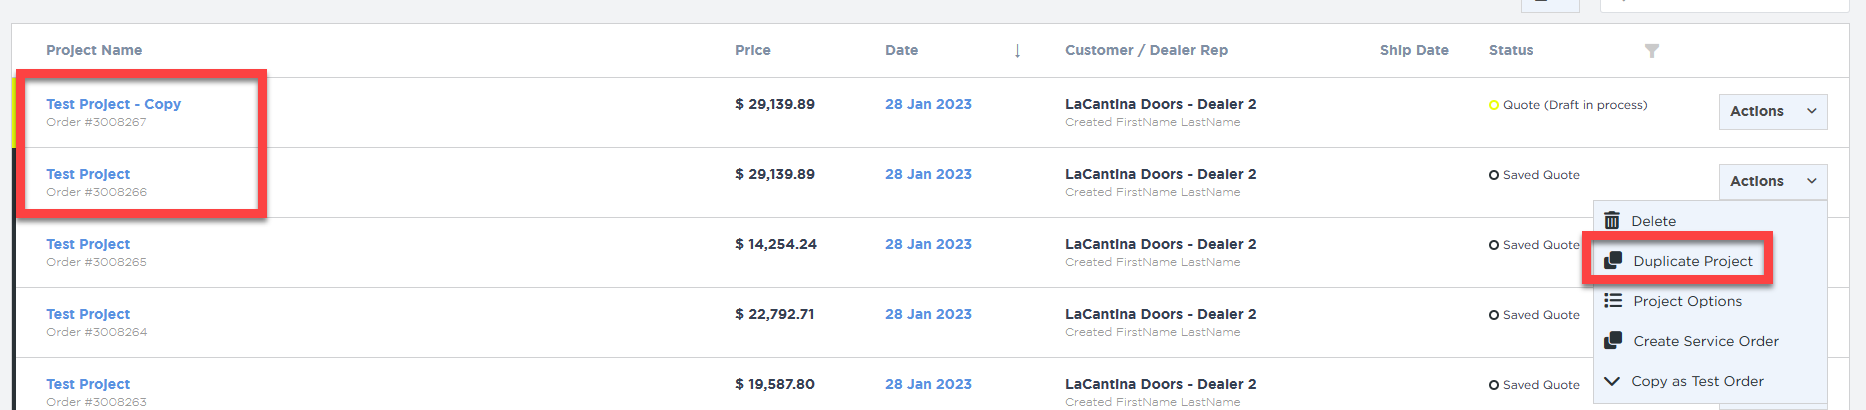Choose Duplicate Project menu entry

1692,261
